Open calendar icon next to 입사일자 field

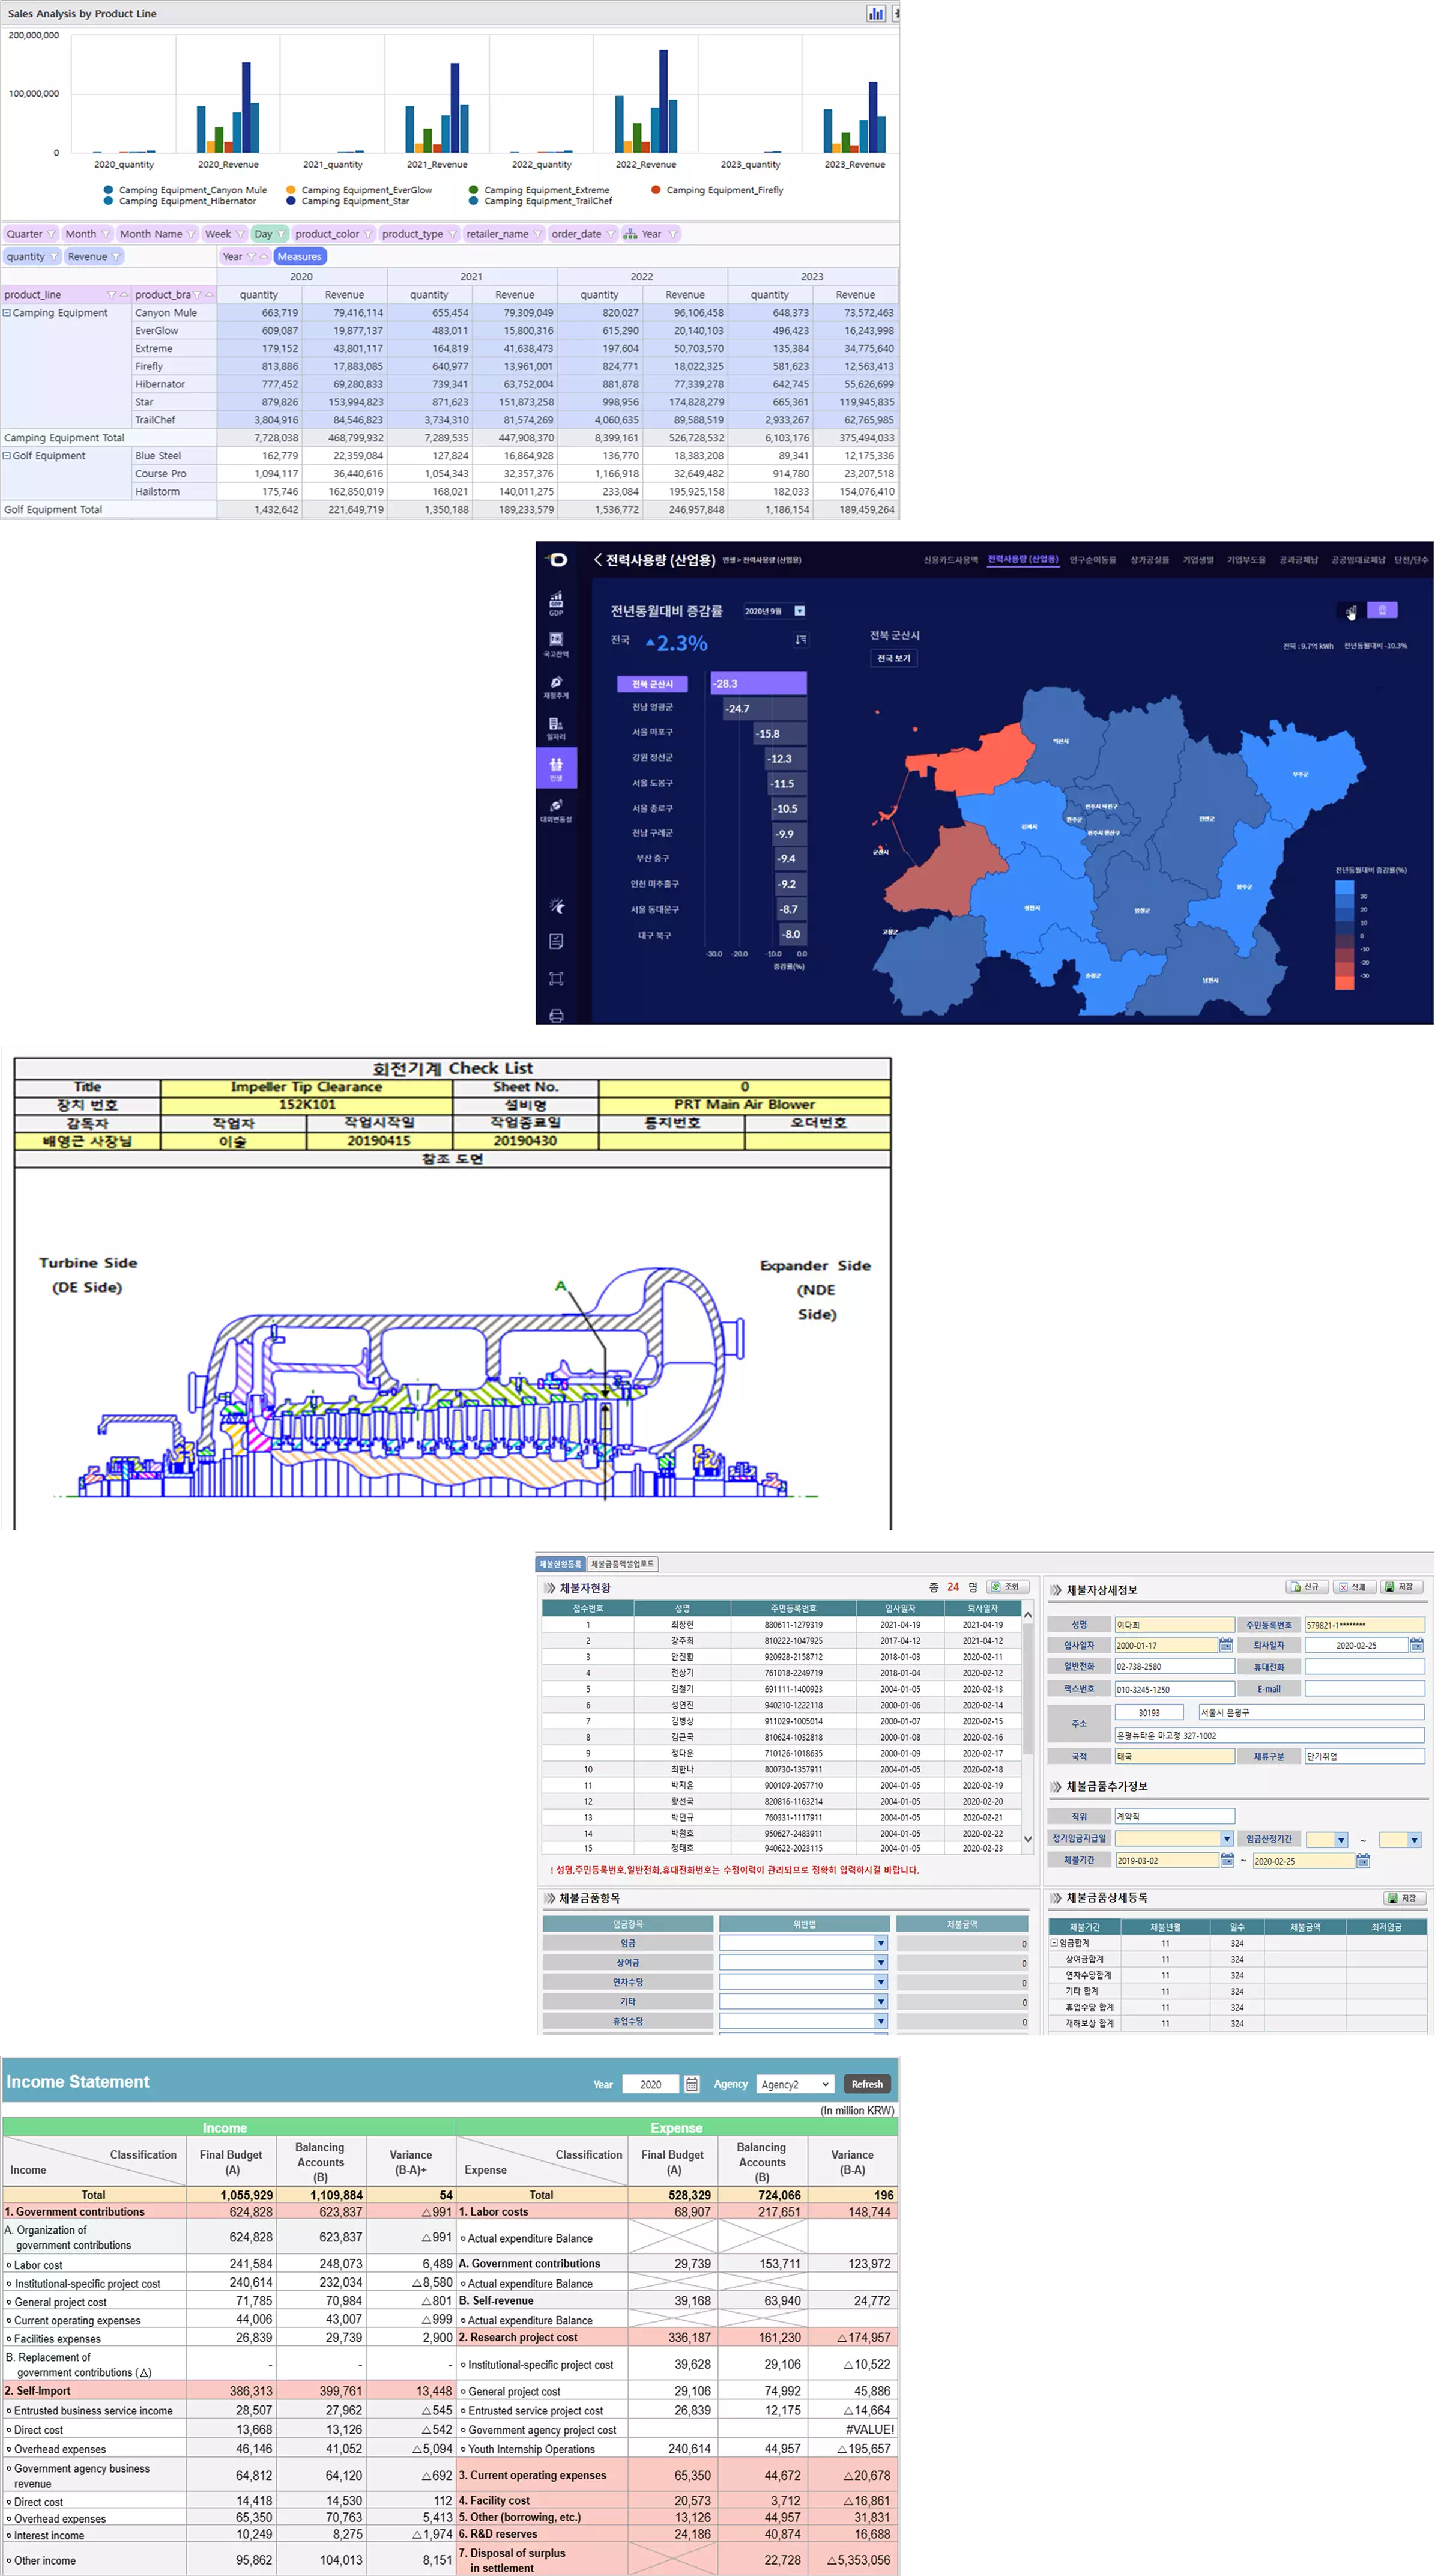[x=1225, y=1645]
